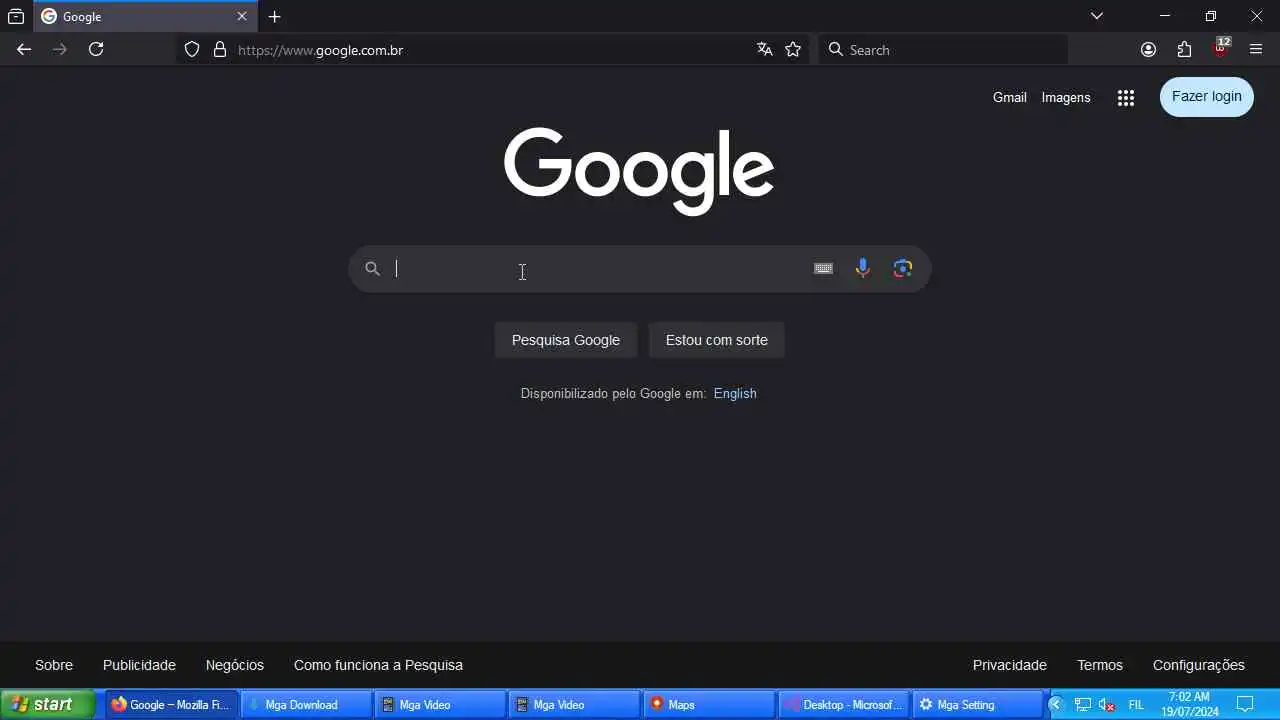Click the FIL input language indicator

click(x=1136, y=705)
